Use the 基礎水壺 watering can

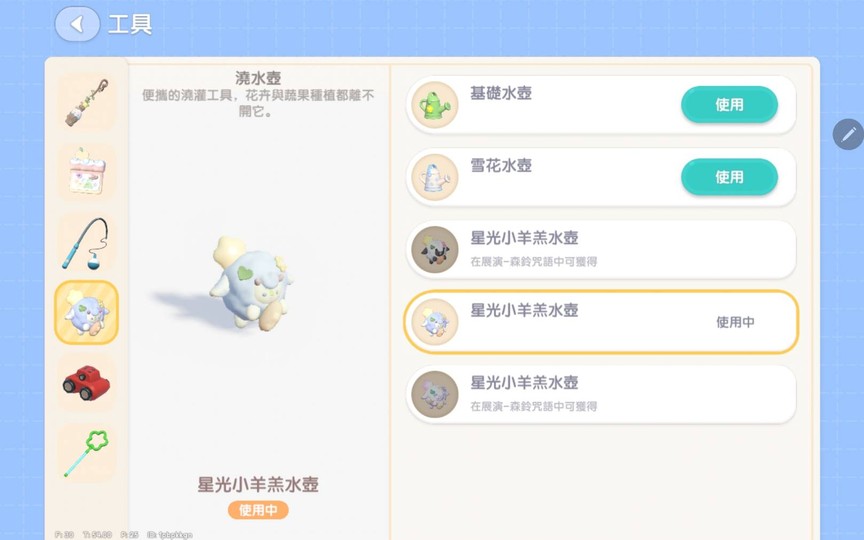click(x=729, y=104)
